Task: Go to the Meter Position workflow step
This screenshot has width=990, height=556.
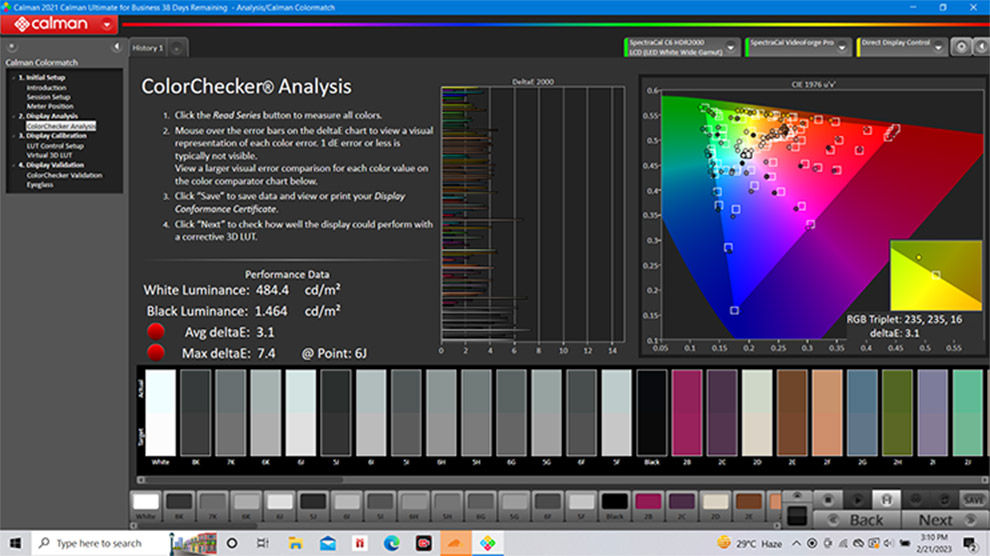Action: tap(50, 107)
